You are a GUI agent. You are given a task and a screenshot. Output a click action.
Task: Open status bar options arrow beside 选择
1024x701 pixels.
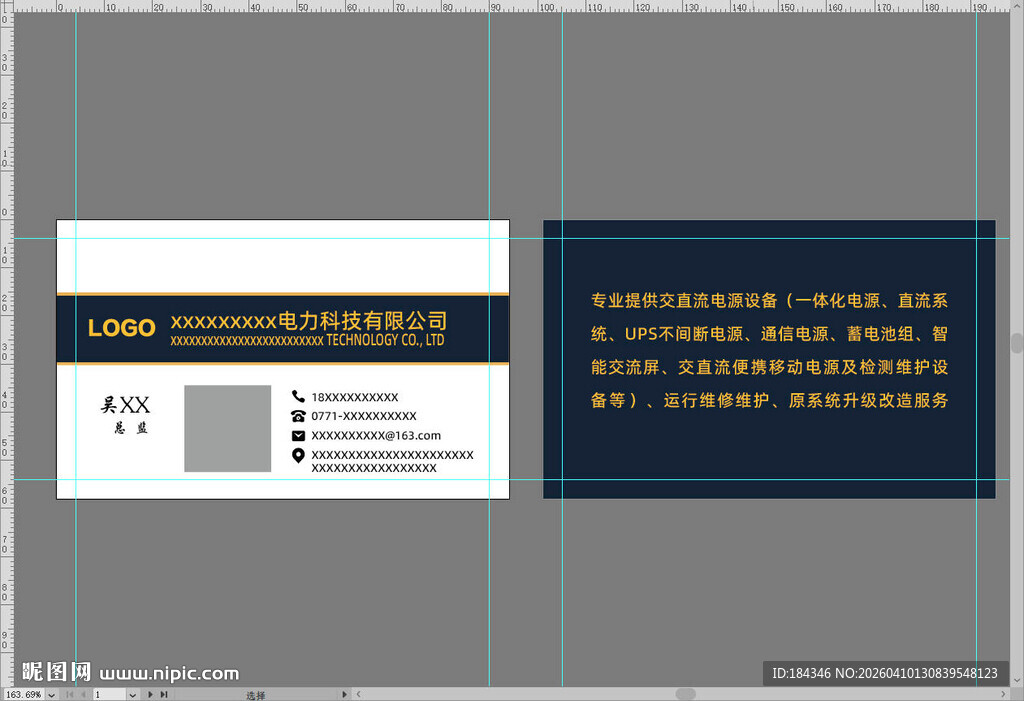pyautogui.click(x=345, y=694)
